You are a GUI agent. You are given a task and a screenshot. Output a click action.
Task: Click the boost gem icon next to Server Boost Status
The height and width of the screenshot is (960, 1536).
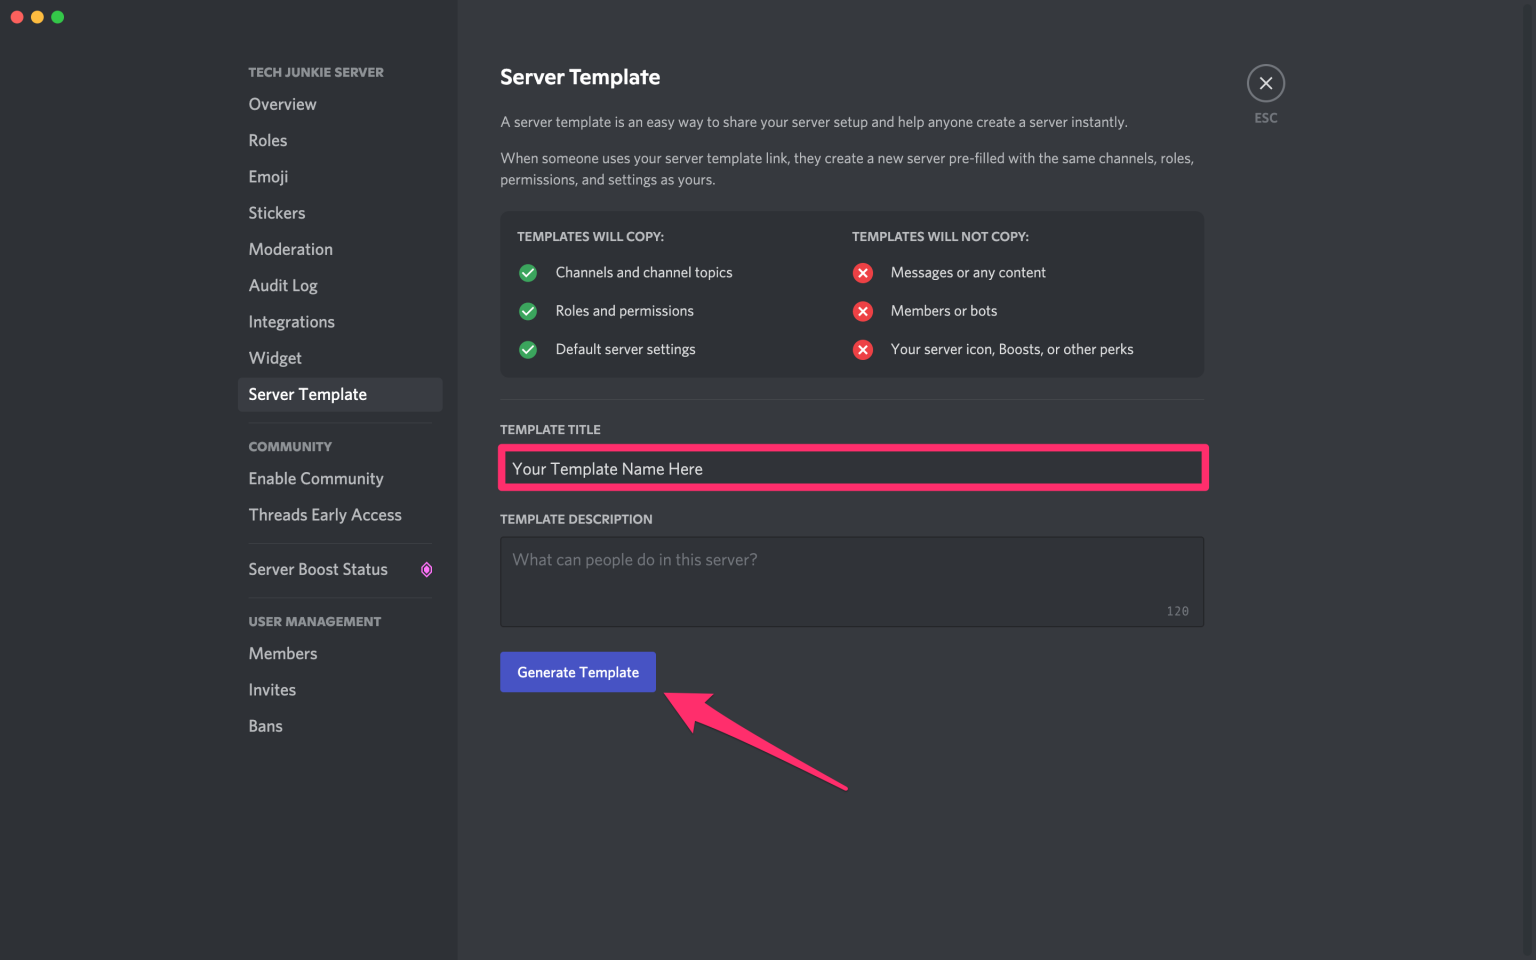pyautogui.click(x=426, y=569)
